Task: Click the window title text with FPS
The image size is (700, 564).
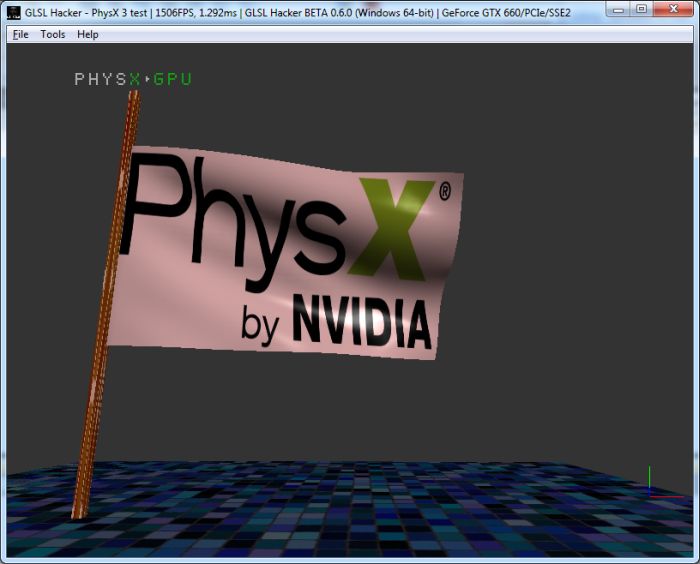Action: pyautogui.click(x=298, y=13)
